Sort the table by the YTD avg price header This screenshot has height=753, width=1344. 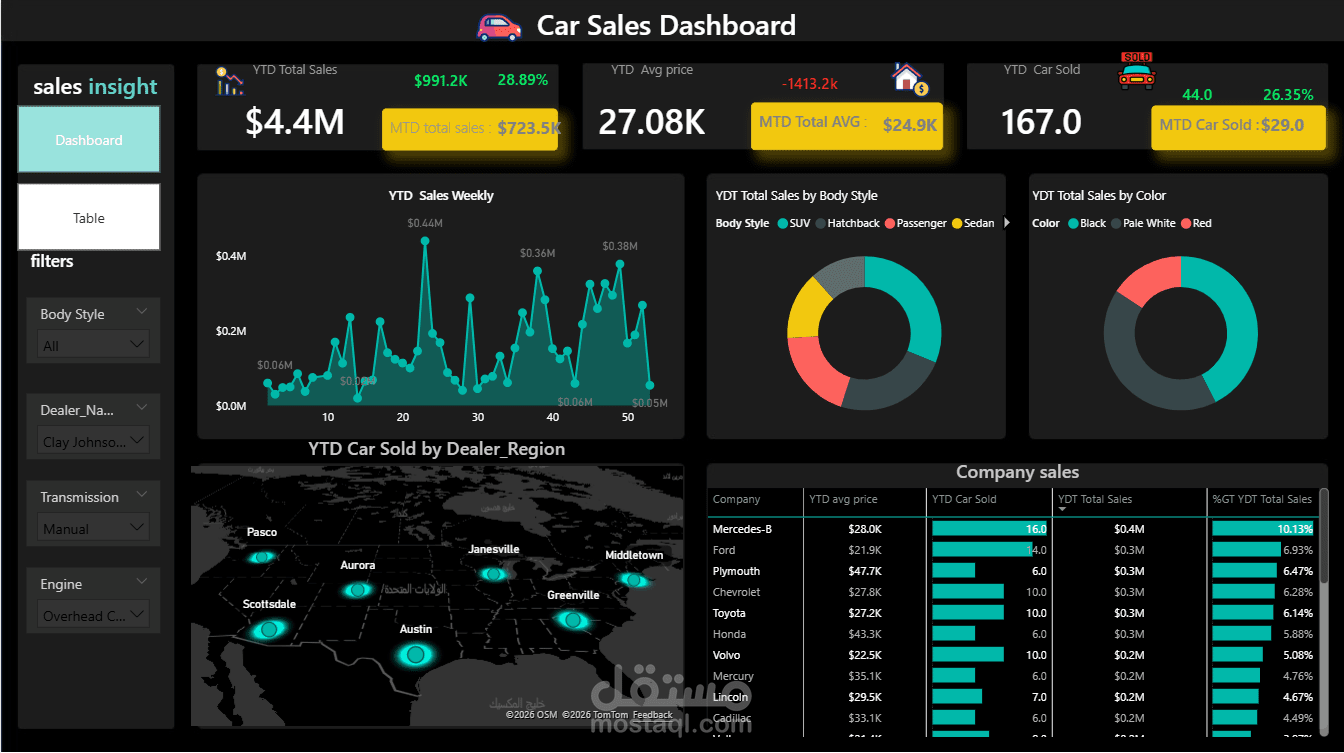[843, 499]
